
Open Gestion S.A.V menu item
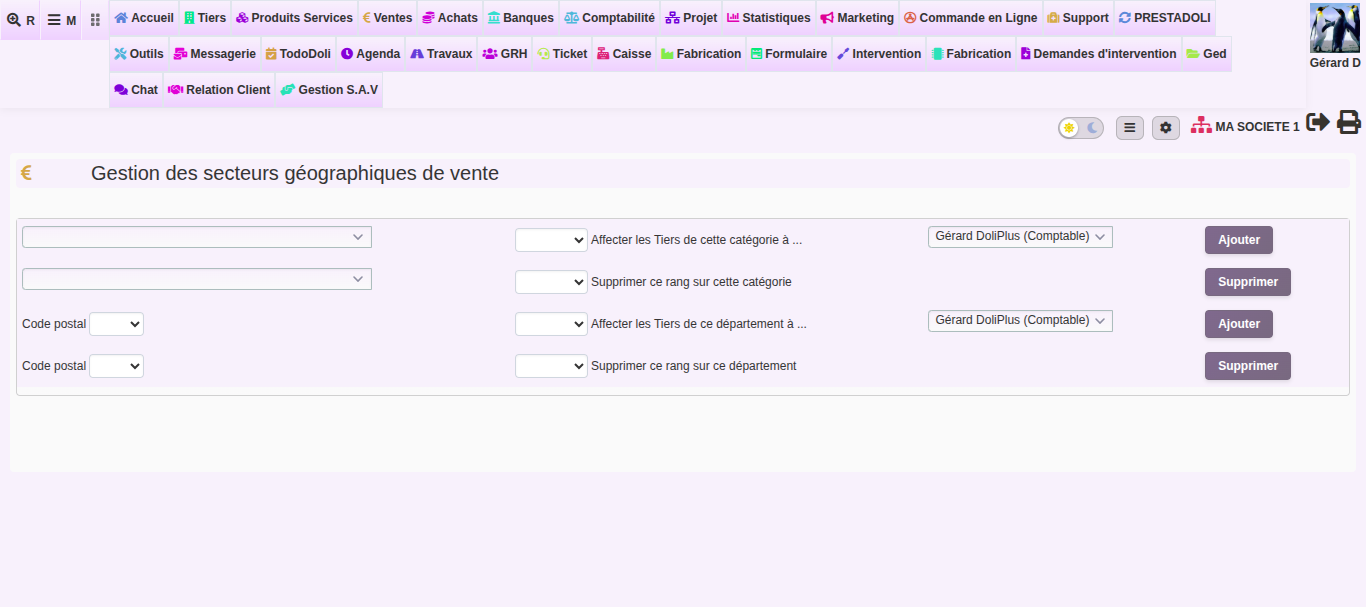(329, 90)
